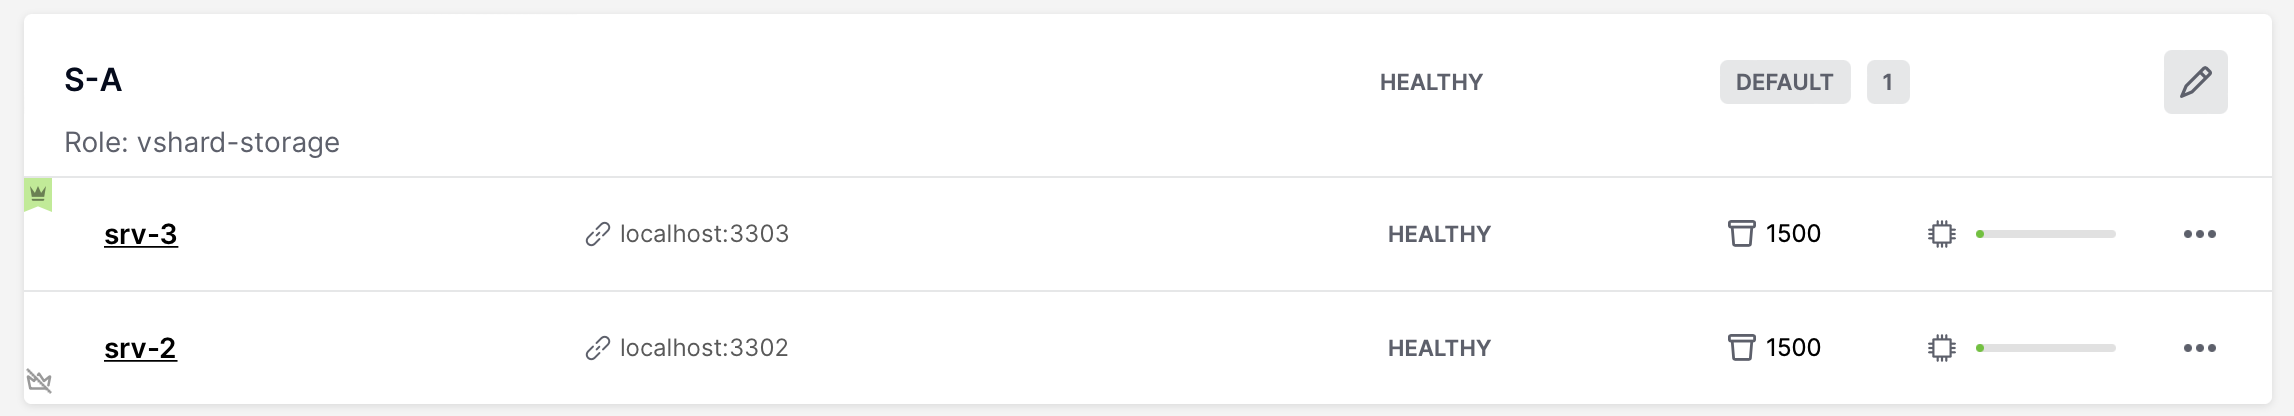Screen dimensions: 2294x416
Task: Click the DEFAULT group badge
Action: pos(1785,82)
